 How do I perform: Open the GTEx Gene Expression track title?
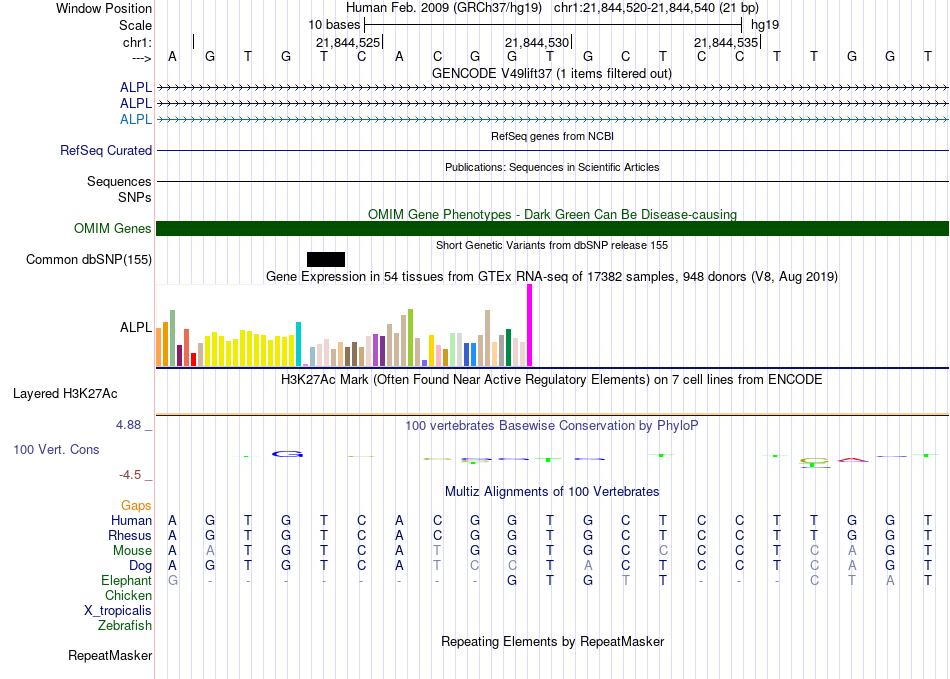552,276
